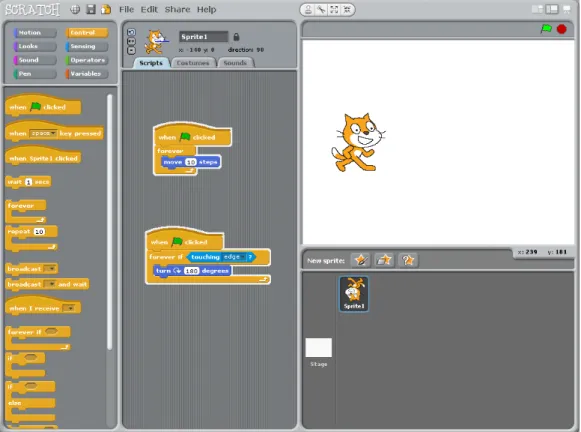Click the repeat block count value
Viewport: 581px width, 432px height.
tap(39, 232)
